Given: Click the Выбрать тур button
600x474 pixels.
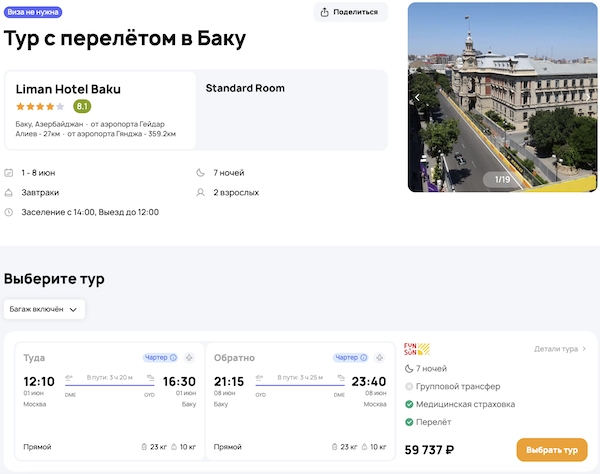Looking at the screenshot, I should point(551,450).
